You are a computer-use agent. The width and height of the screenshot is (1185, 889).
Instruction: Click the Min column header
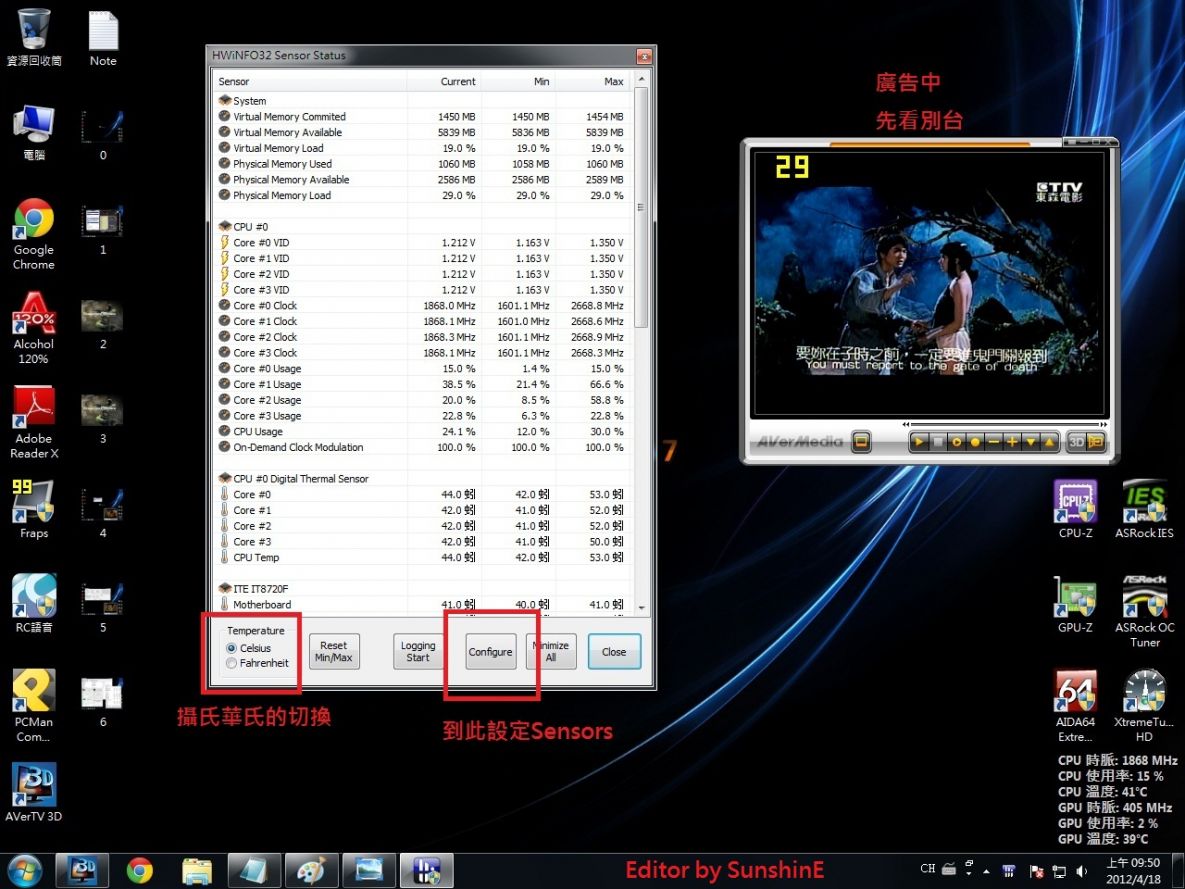pos(518,81)
